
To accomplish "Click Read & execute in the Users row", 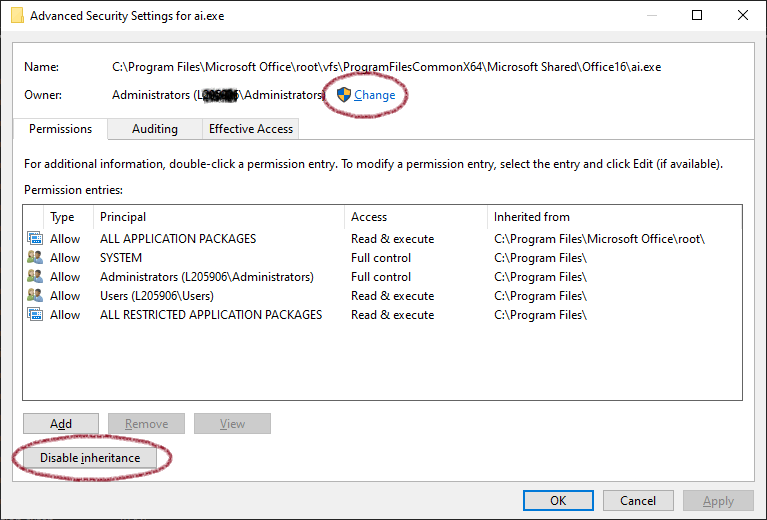I will pyautogui.click(x=393, y=296).
